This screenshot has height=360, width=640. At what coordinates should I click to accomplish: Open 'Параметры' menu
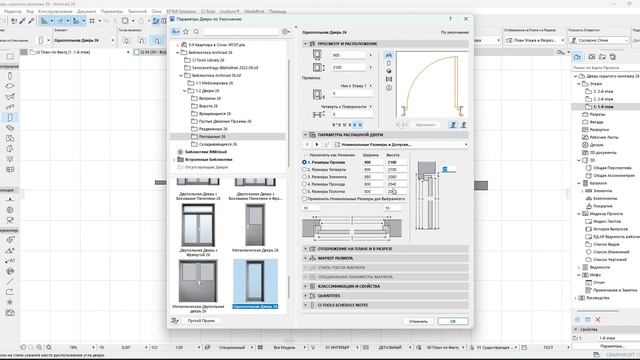(111, 11)
